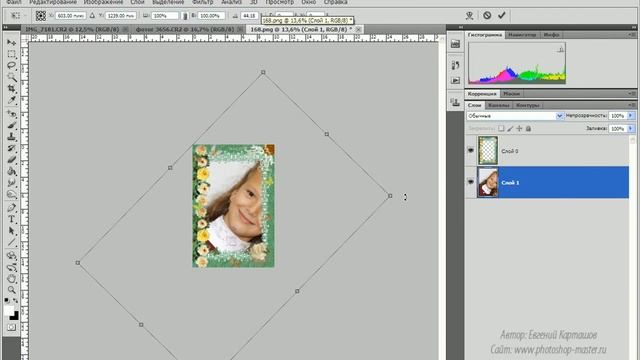Select the Pen tool
Image resolution: width=640 pixels, height=360 pixels.
pyautogui.click(x=11, y=208)
